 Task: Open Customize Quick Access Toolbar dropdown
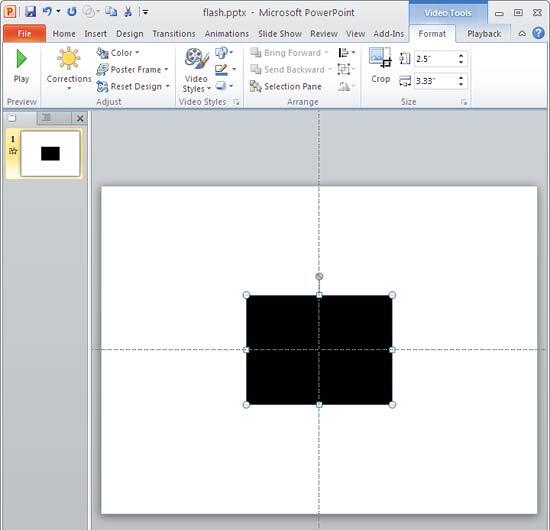(145, 12)
